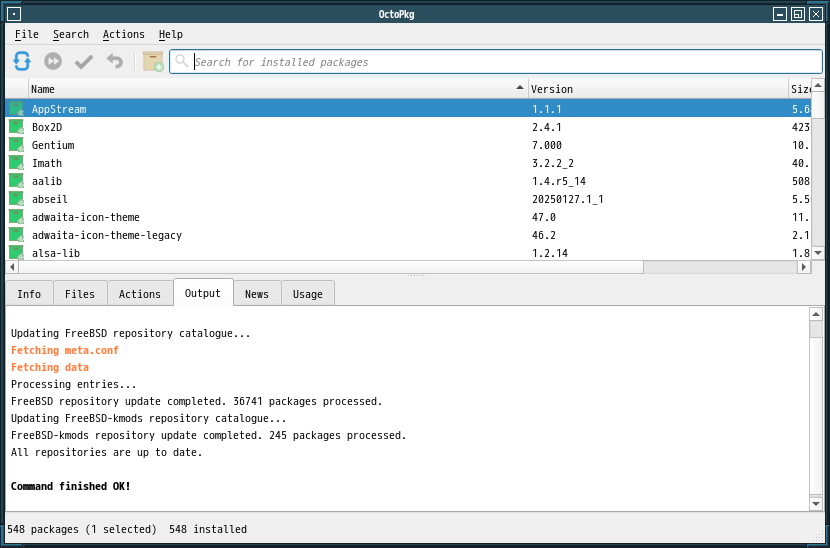Screen dimensions: 830x548
Task: Click the adwaita-icon-theme package icon
Action: pos(16,217)
